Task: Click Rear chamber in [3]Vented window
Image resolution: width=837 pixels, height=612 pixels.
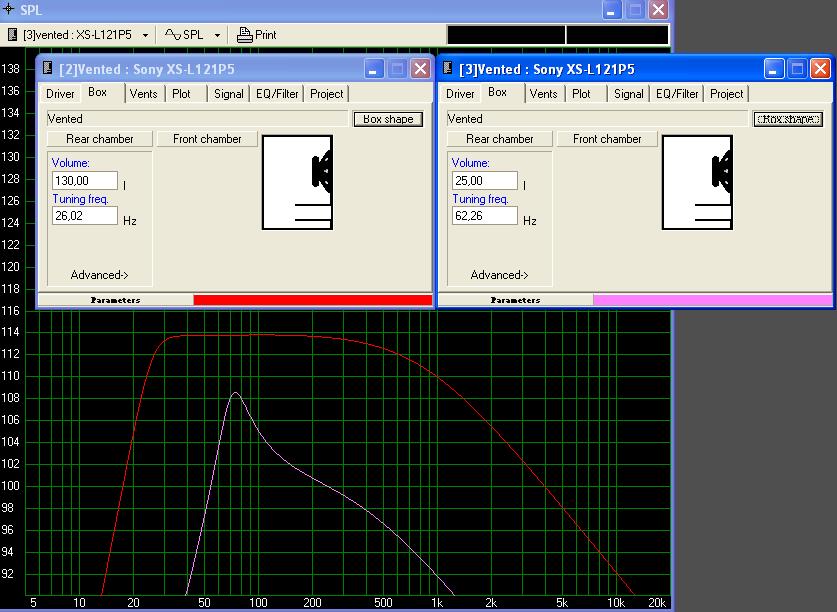Action: (500, 139)
